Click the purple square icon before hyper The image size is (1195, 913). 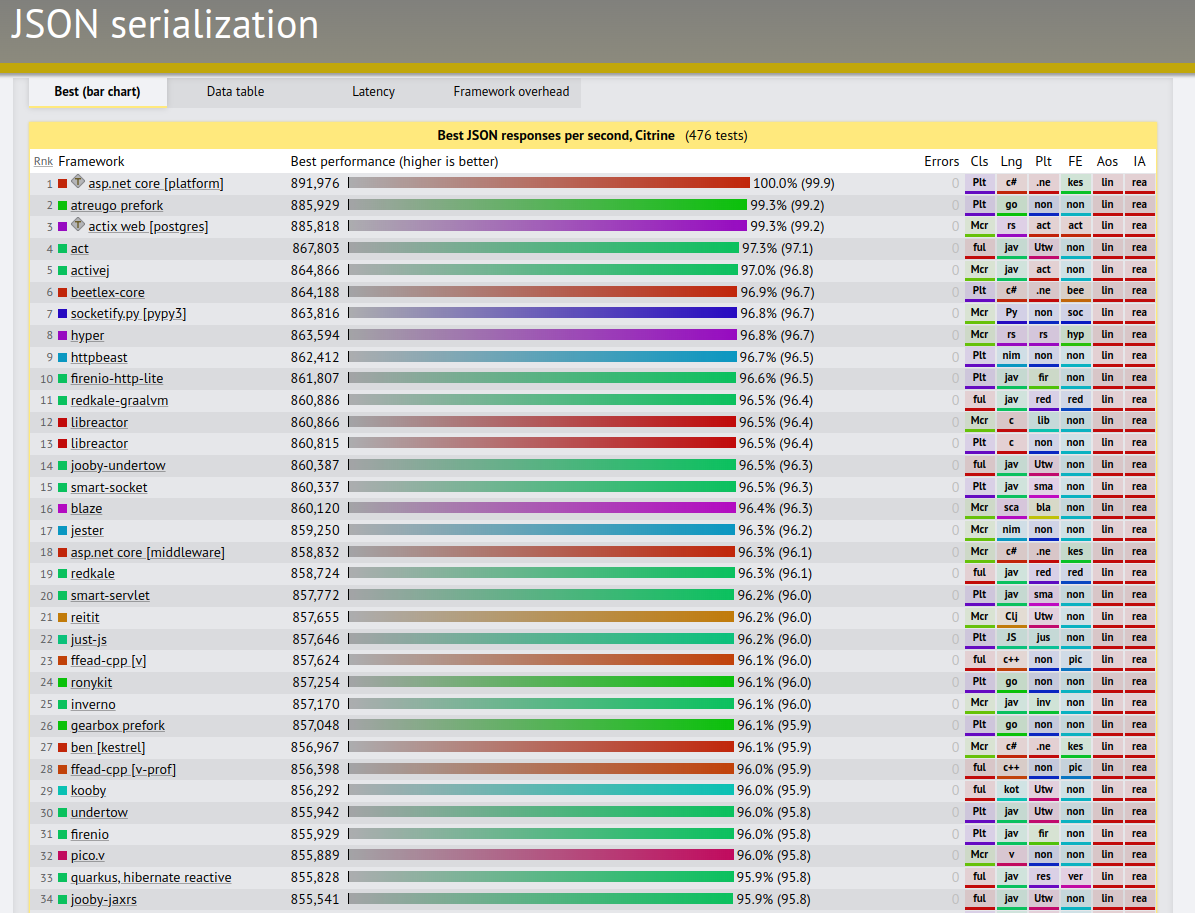coord(63,335)
